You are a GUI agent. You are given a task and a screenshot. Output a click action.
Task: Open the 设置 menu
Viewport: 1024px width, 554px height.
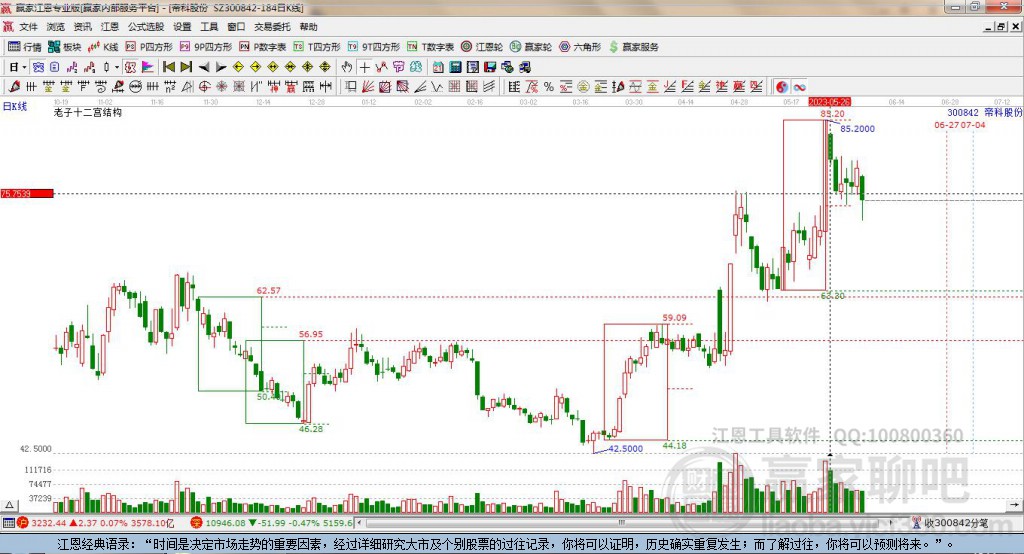tap(182, 27)
